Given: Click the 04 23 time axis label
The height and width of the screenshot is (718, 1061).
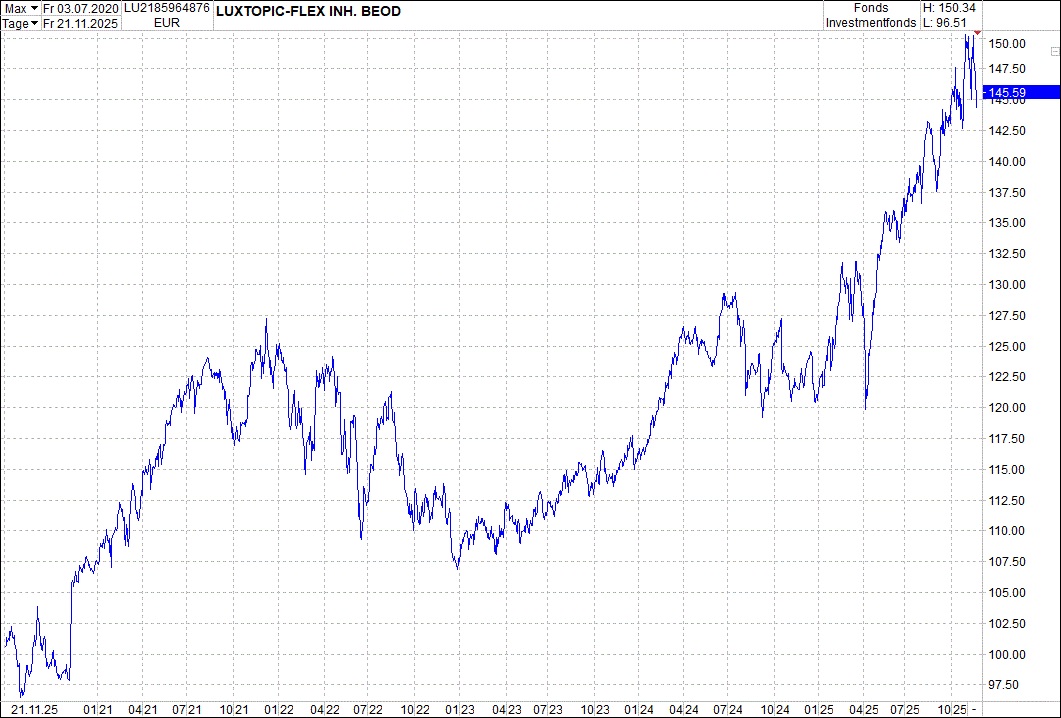Looking at the screenshot, I should (505, 710).
